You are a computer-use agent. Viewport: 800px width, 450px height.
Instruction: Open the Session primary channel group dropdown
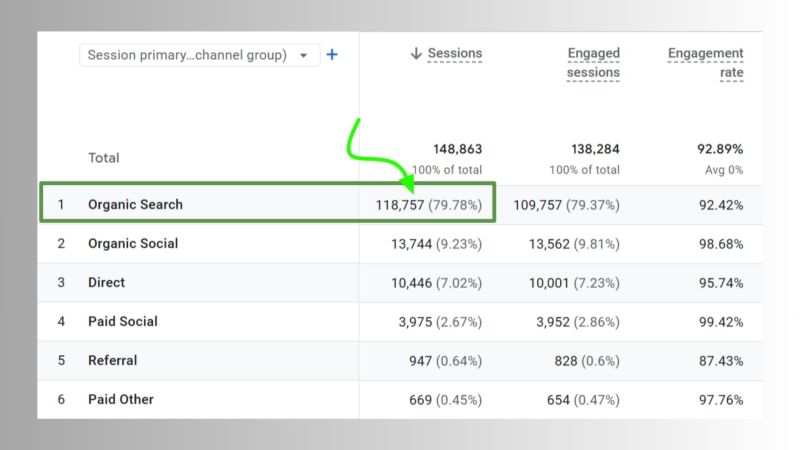(199, 55)
